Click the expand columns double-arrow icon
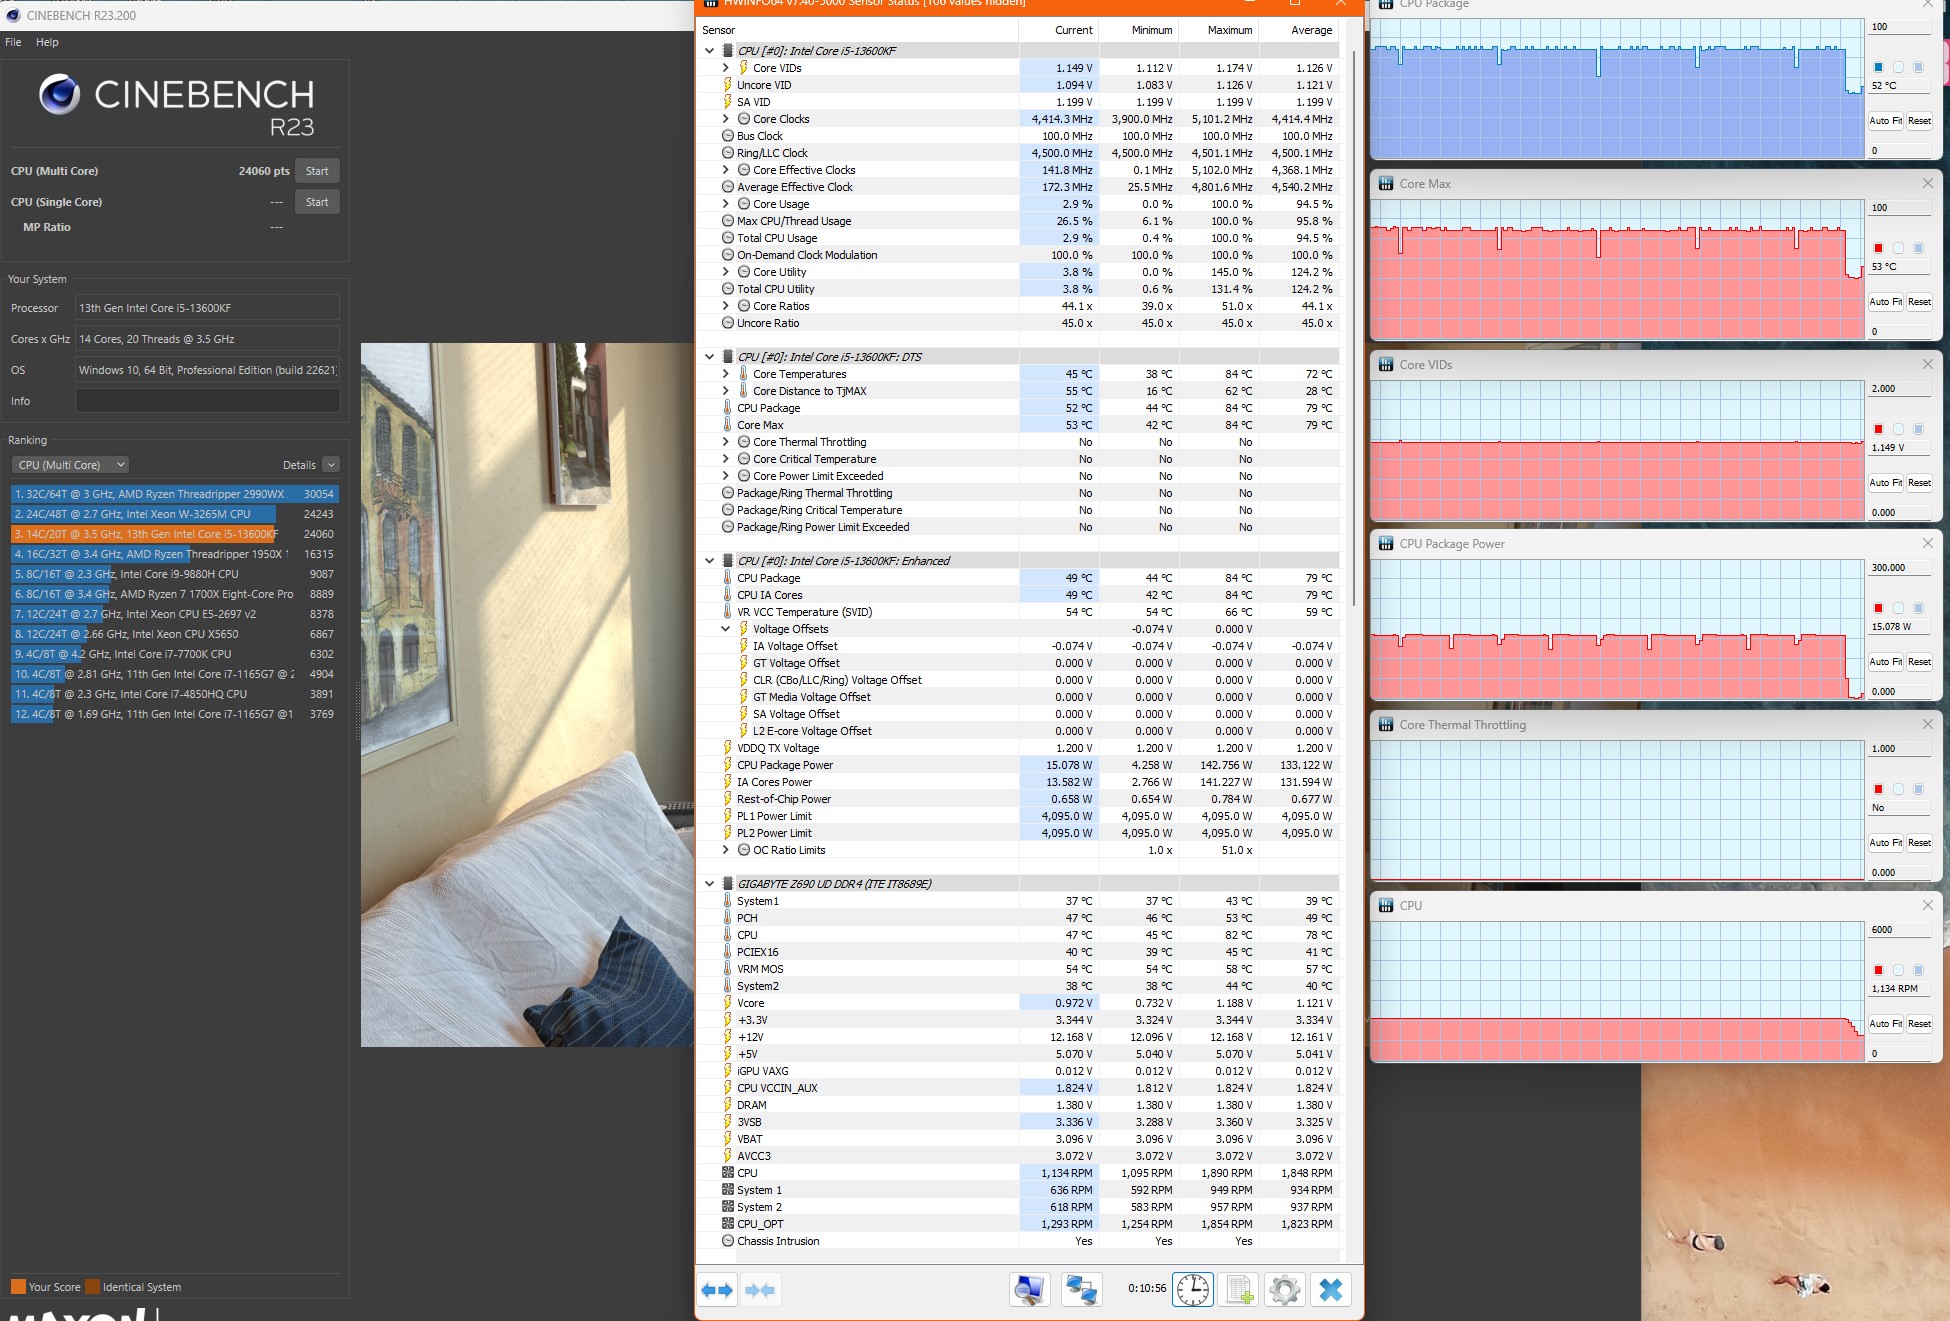This screenshot has width=1950, height=1321. pos(717,1290)
